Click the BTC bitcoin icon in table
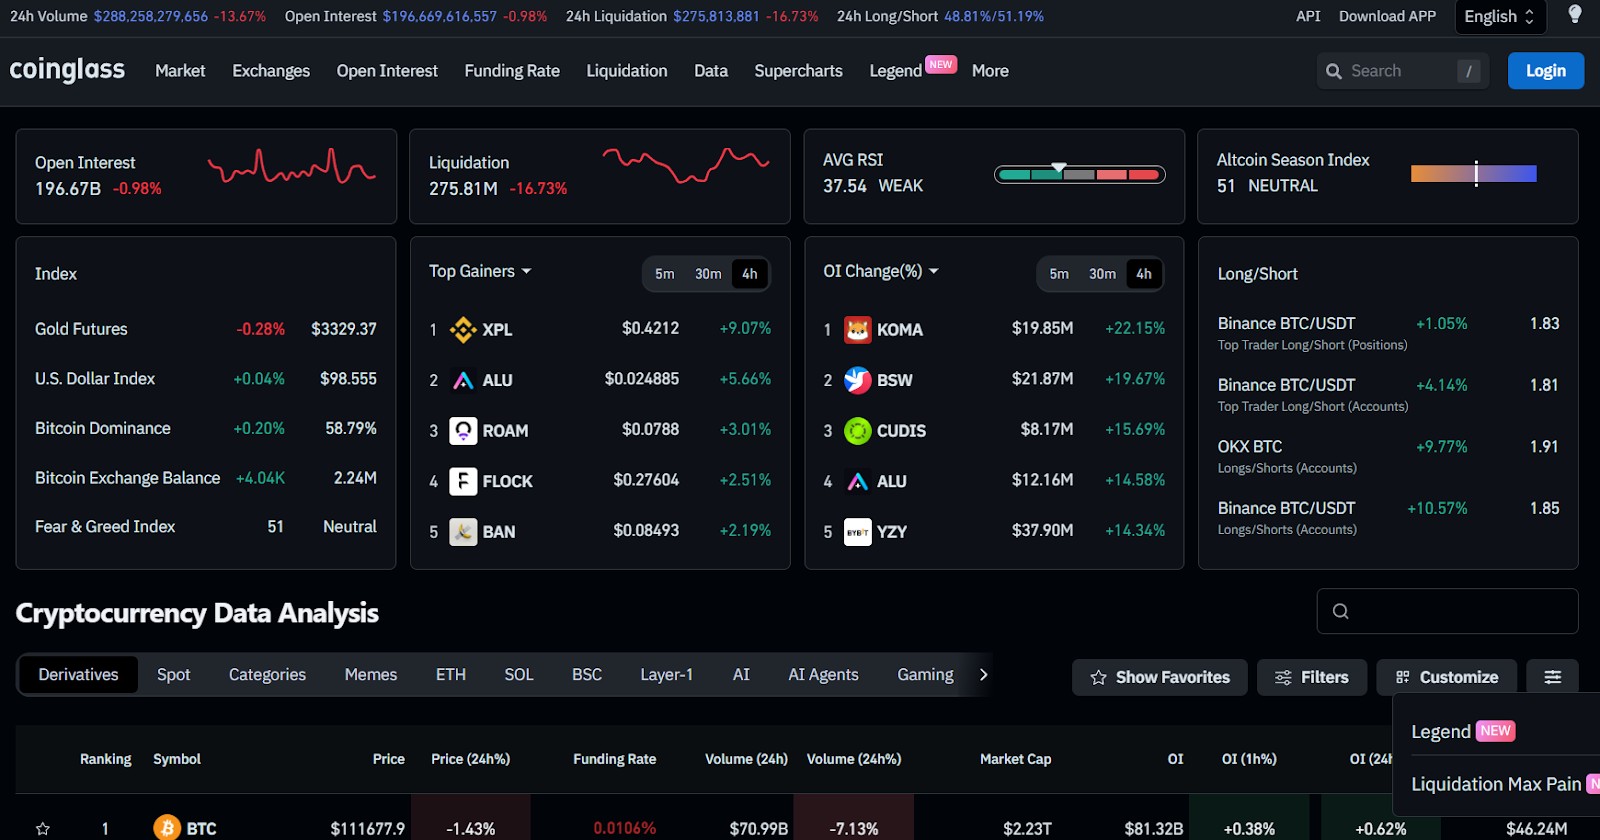This screenshot has width=1600, height=840. 167,828
